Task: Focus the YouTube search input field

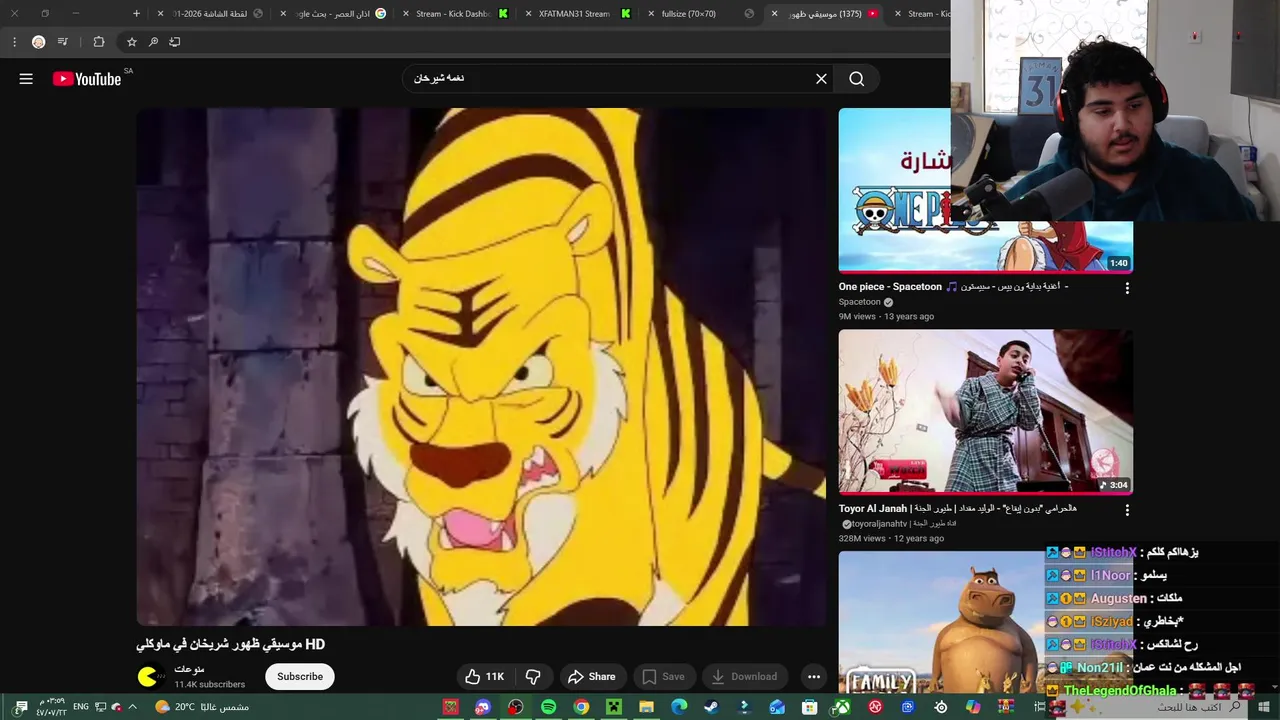Action: (x=610, y=79)
